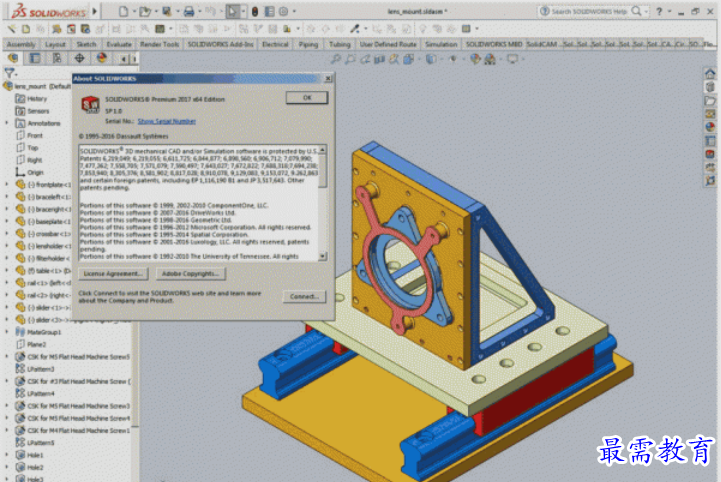
Task: Open the dropdown arrow next to Print
Action: [x=200, y=11]
